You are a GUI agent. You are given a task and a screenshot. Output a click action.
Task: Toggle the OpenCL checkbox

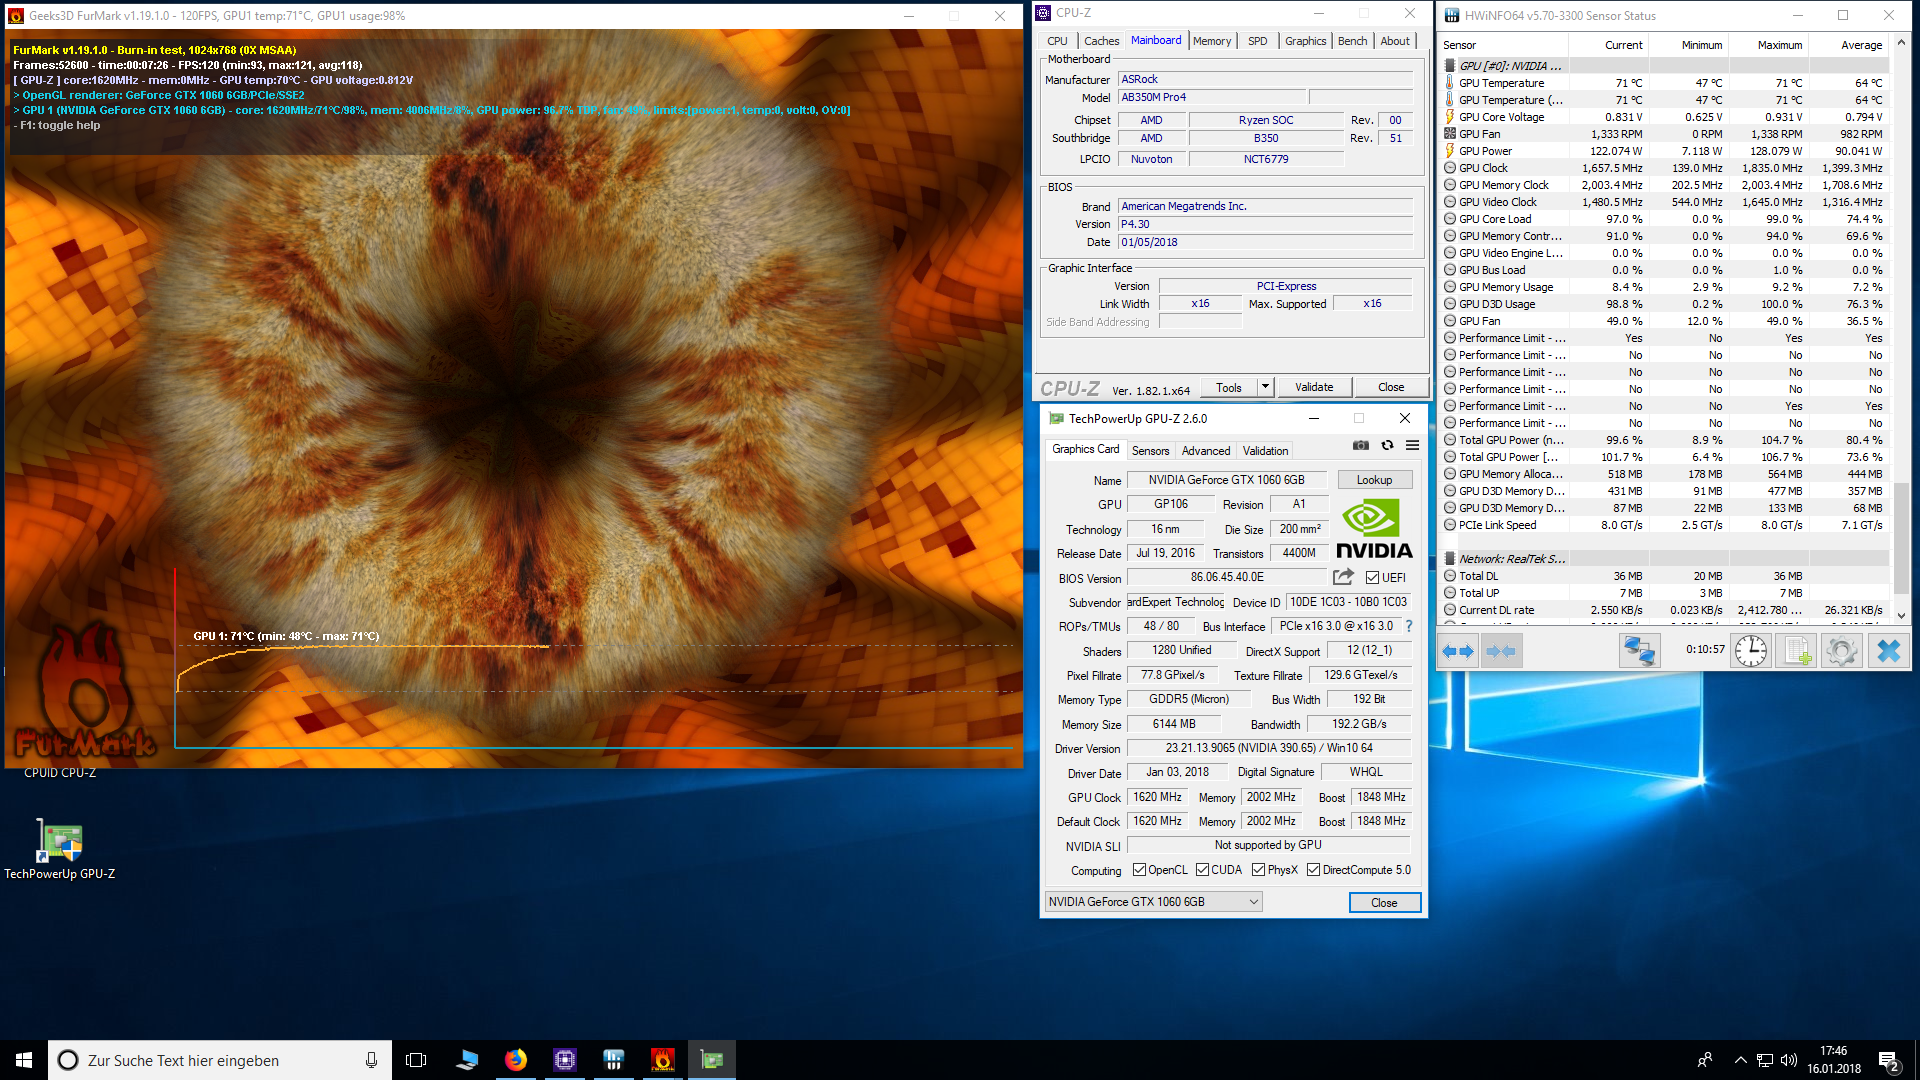(1139, 870)
